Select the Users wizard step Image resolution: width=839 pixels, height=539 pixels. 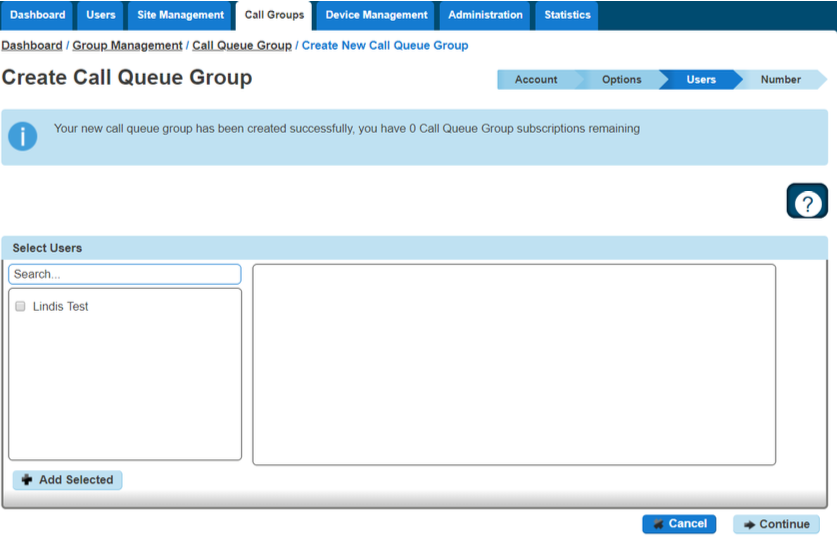[x=701, y=80]
